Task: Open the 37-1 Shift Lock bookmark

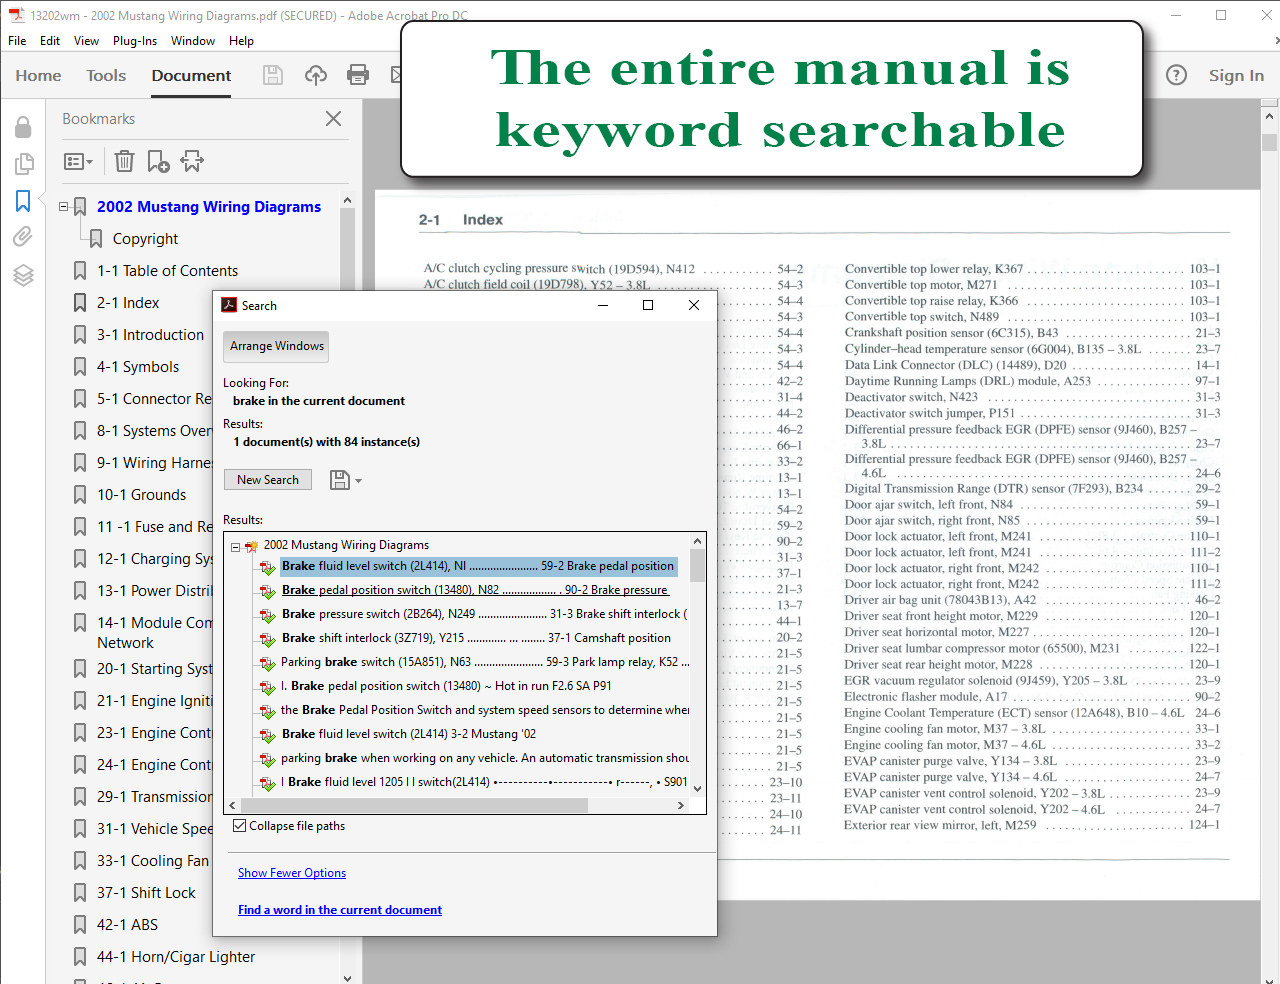Action: point(146,893)
